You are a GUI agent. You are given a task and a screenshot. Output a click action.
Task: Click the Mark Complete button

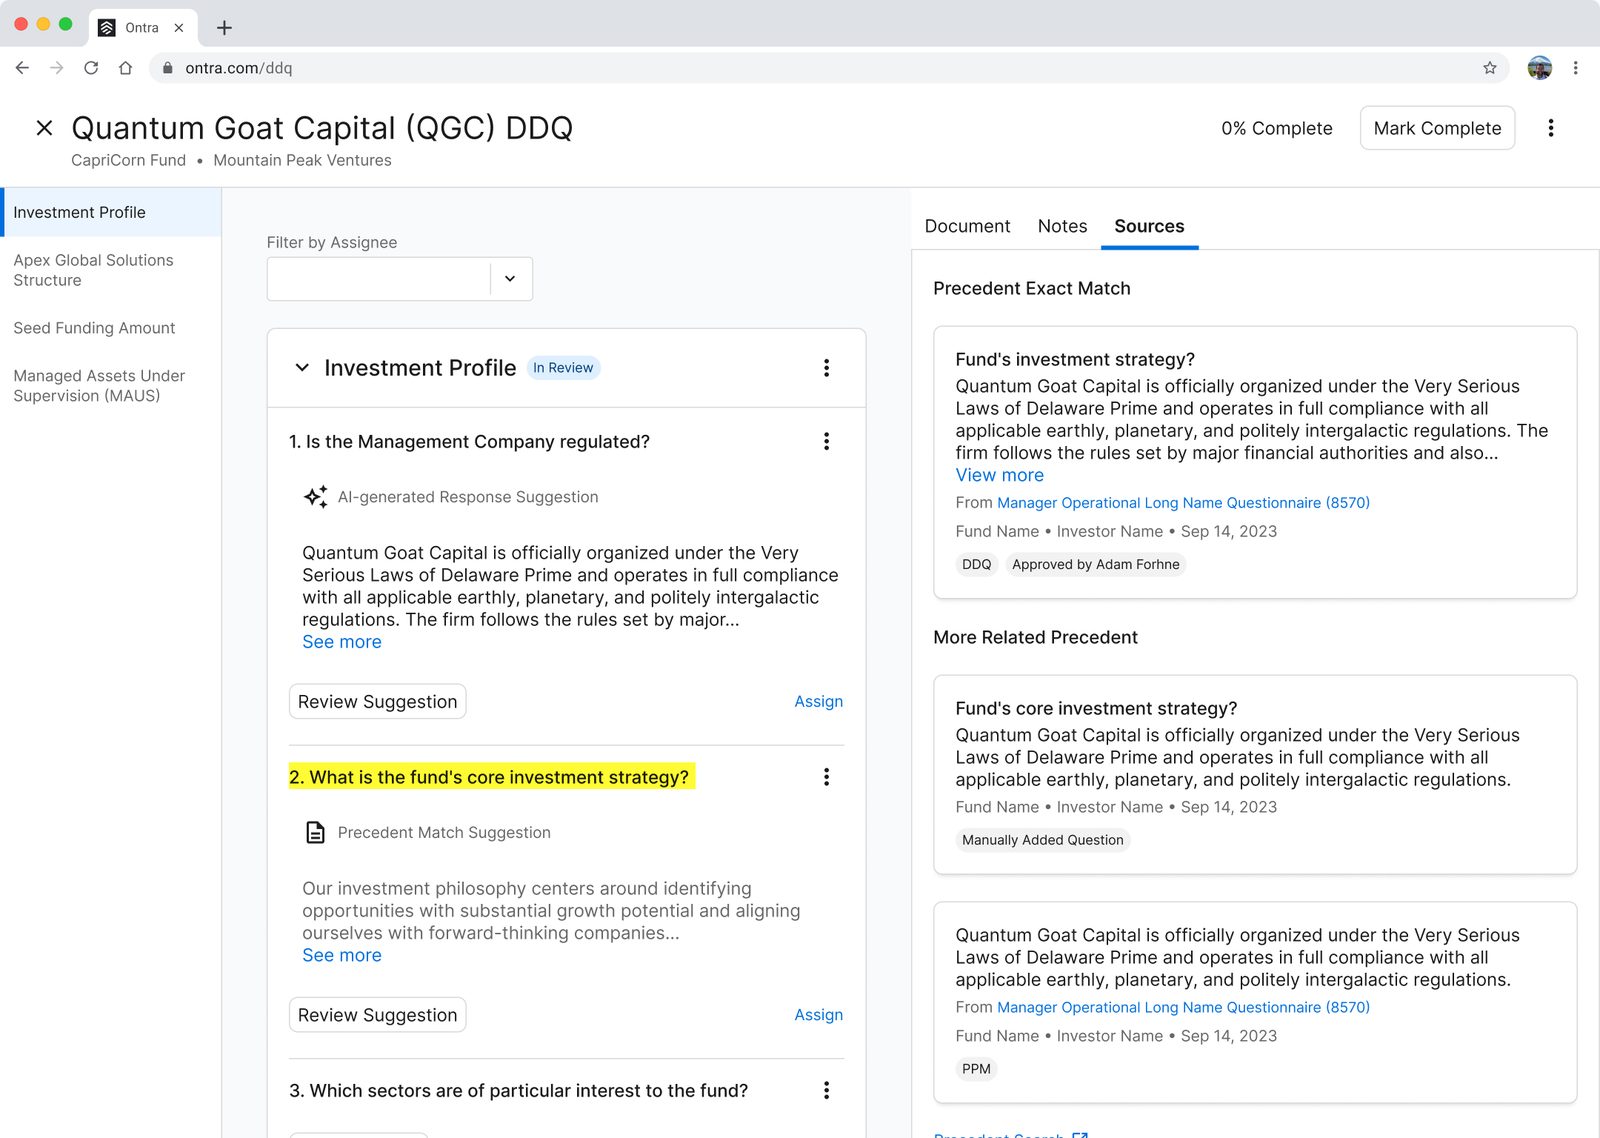click(1437, 128)
